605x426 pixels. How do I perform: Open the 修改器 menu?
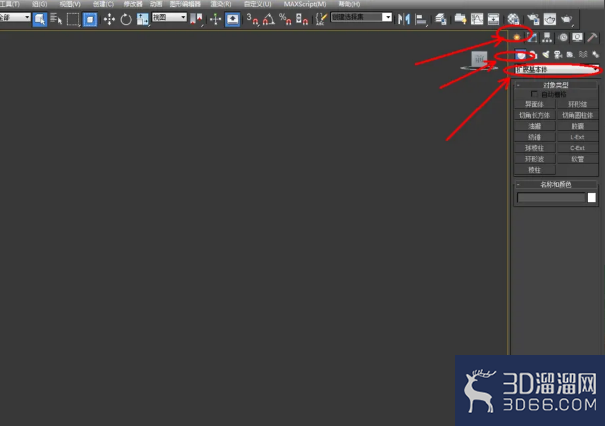click(133, 4)
